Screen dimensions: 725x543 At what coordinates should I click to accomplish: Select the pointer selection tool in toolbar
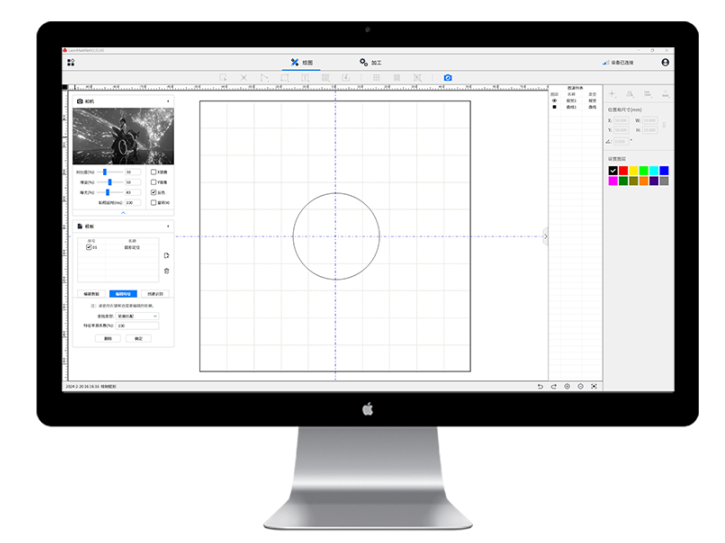pyautogui.click(x=223, y=78)
